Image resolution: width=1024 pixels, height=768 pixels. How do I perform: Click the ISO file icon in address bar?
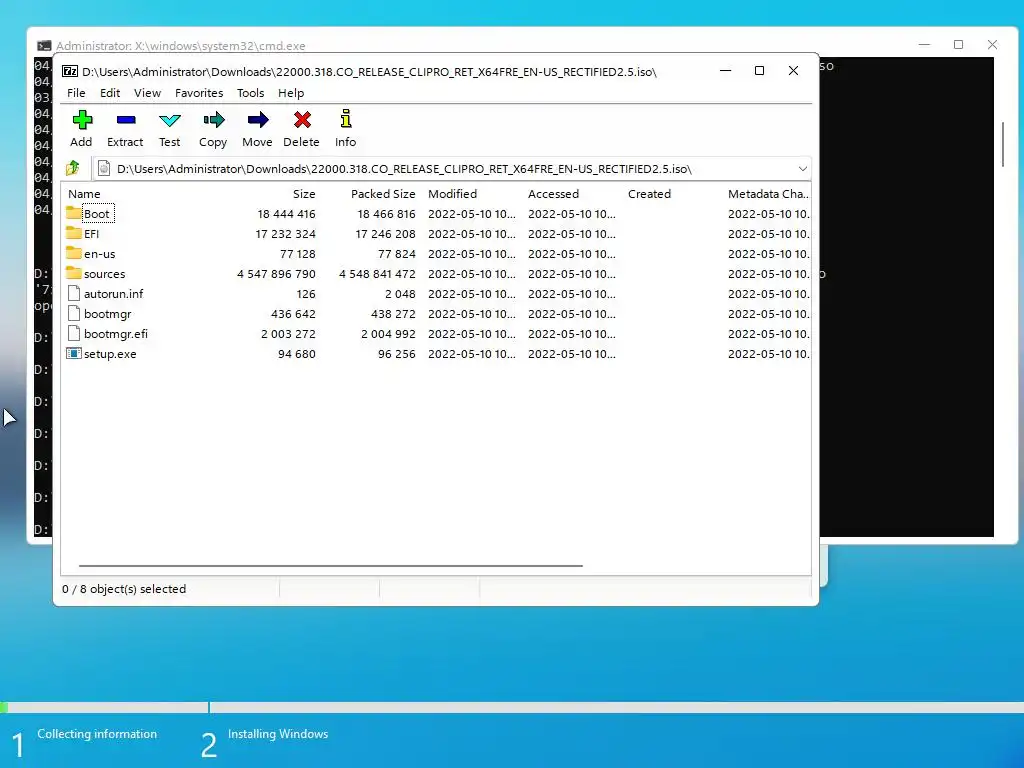pyautogui.click(x=104, y=168)
